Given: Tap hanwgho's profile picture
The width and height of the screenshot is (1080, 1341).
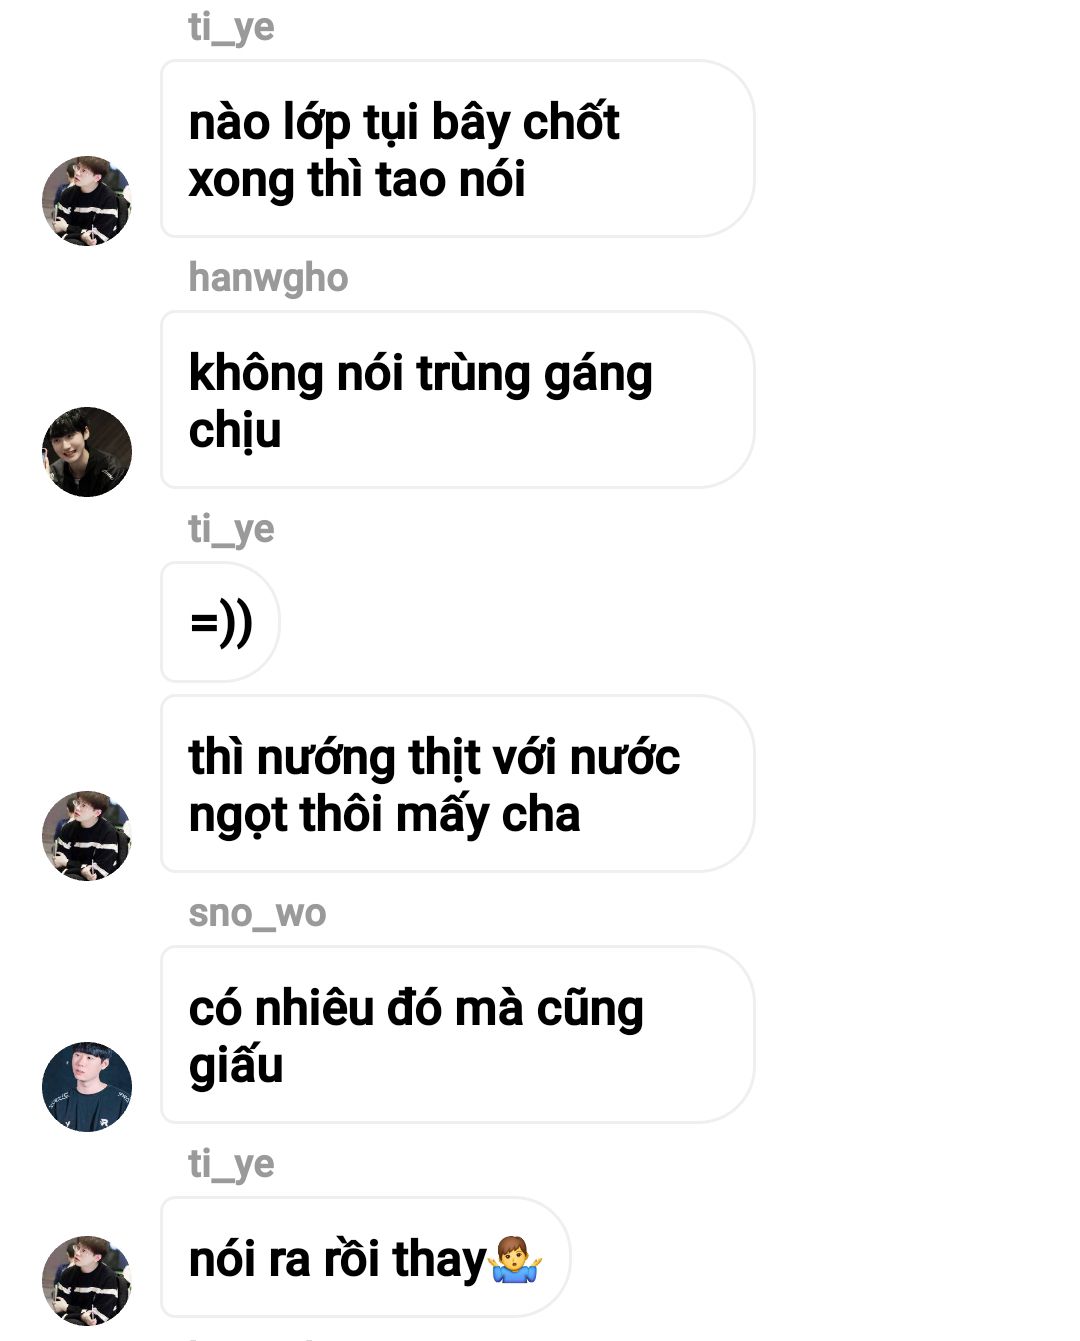Looking at the screenshot, I should click(87, 452).
